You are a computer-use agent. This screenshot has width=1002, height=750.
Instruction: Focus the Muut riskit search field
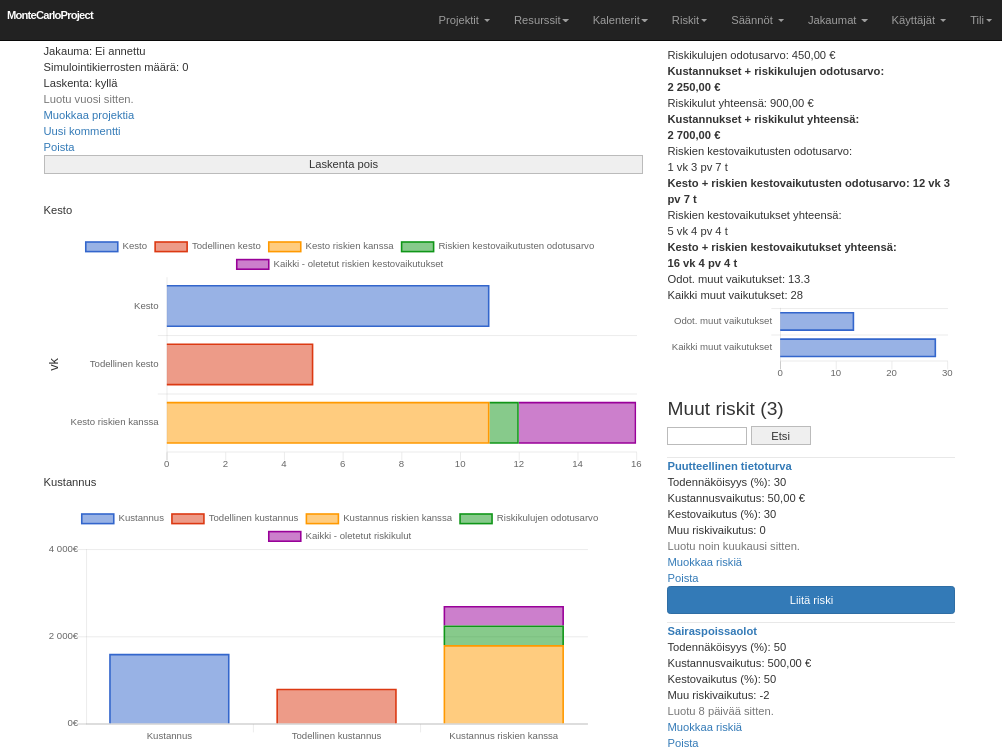(707, 436)
